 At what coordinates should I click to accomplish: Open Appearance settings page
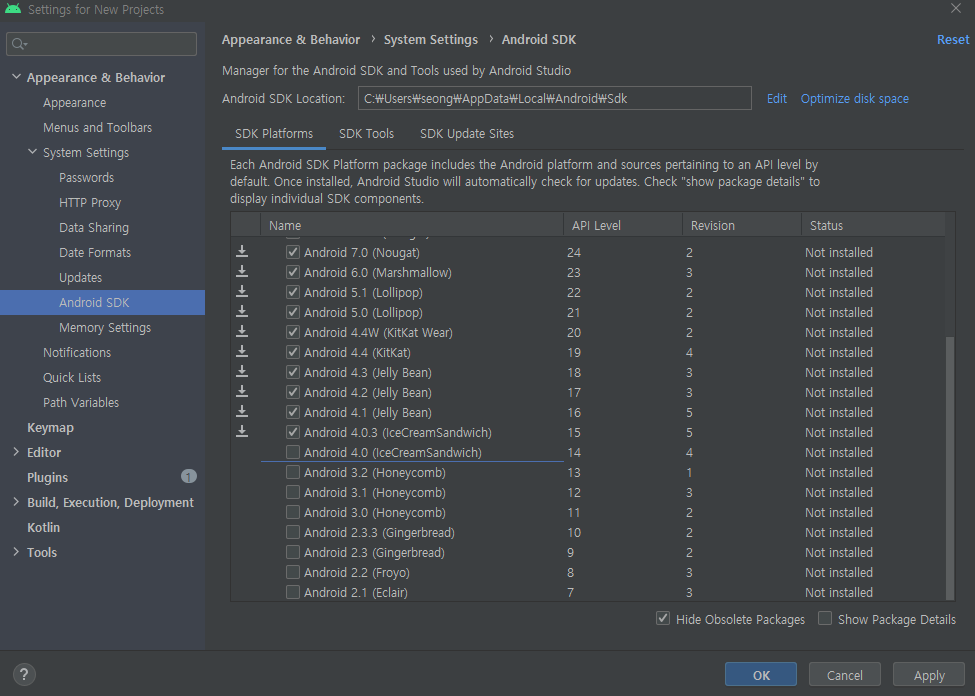point(75,103)
